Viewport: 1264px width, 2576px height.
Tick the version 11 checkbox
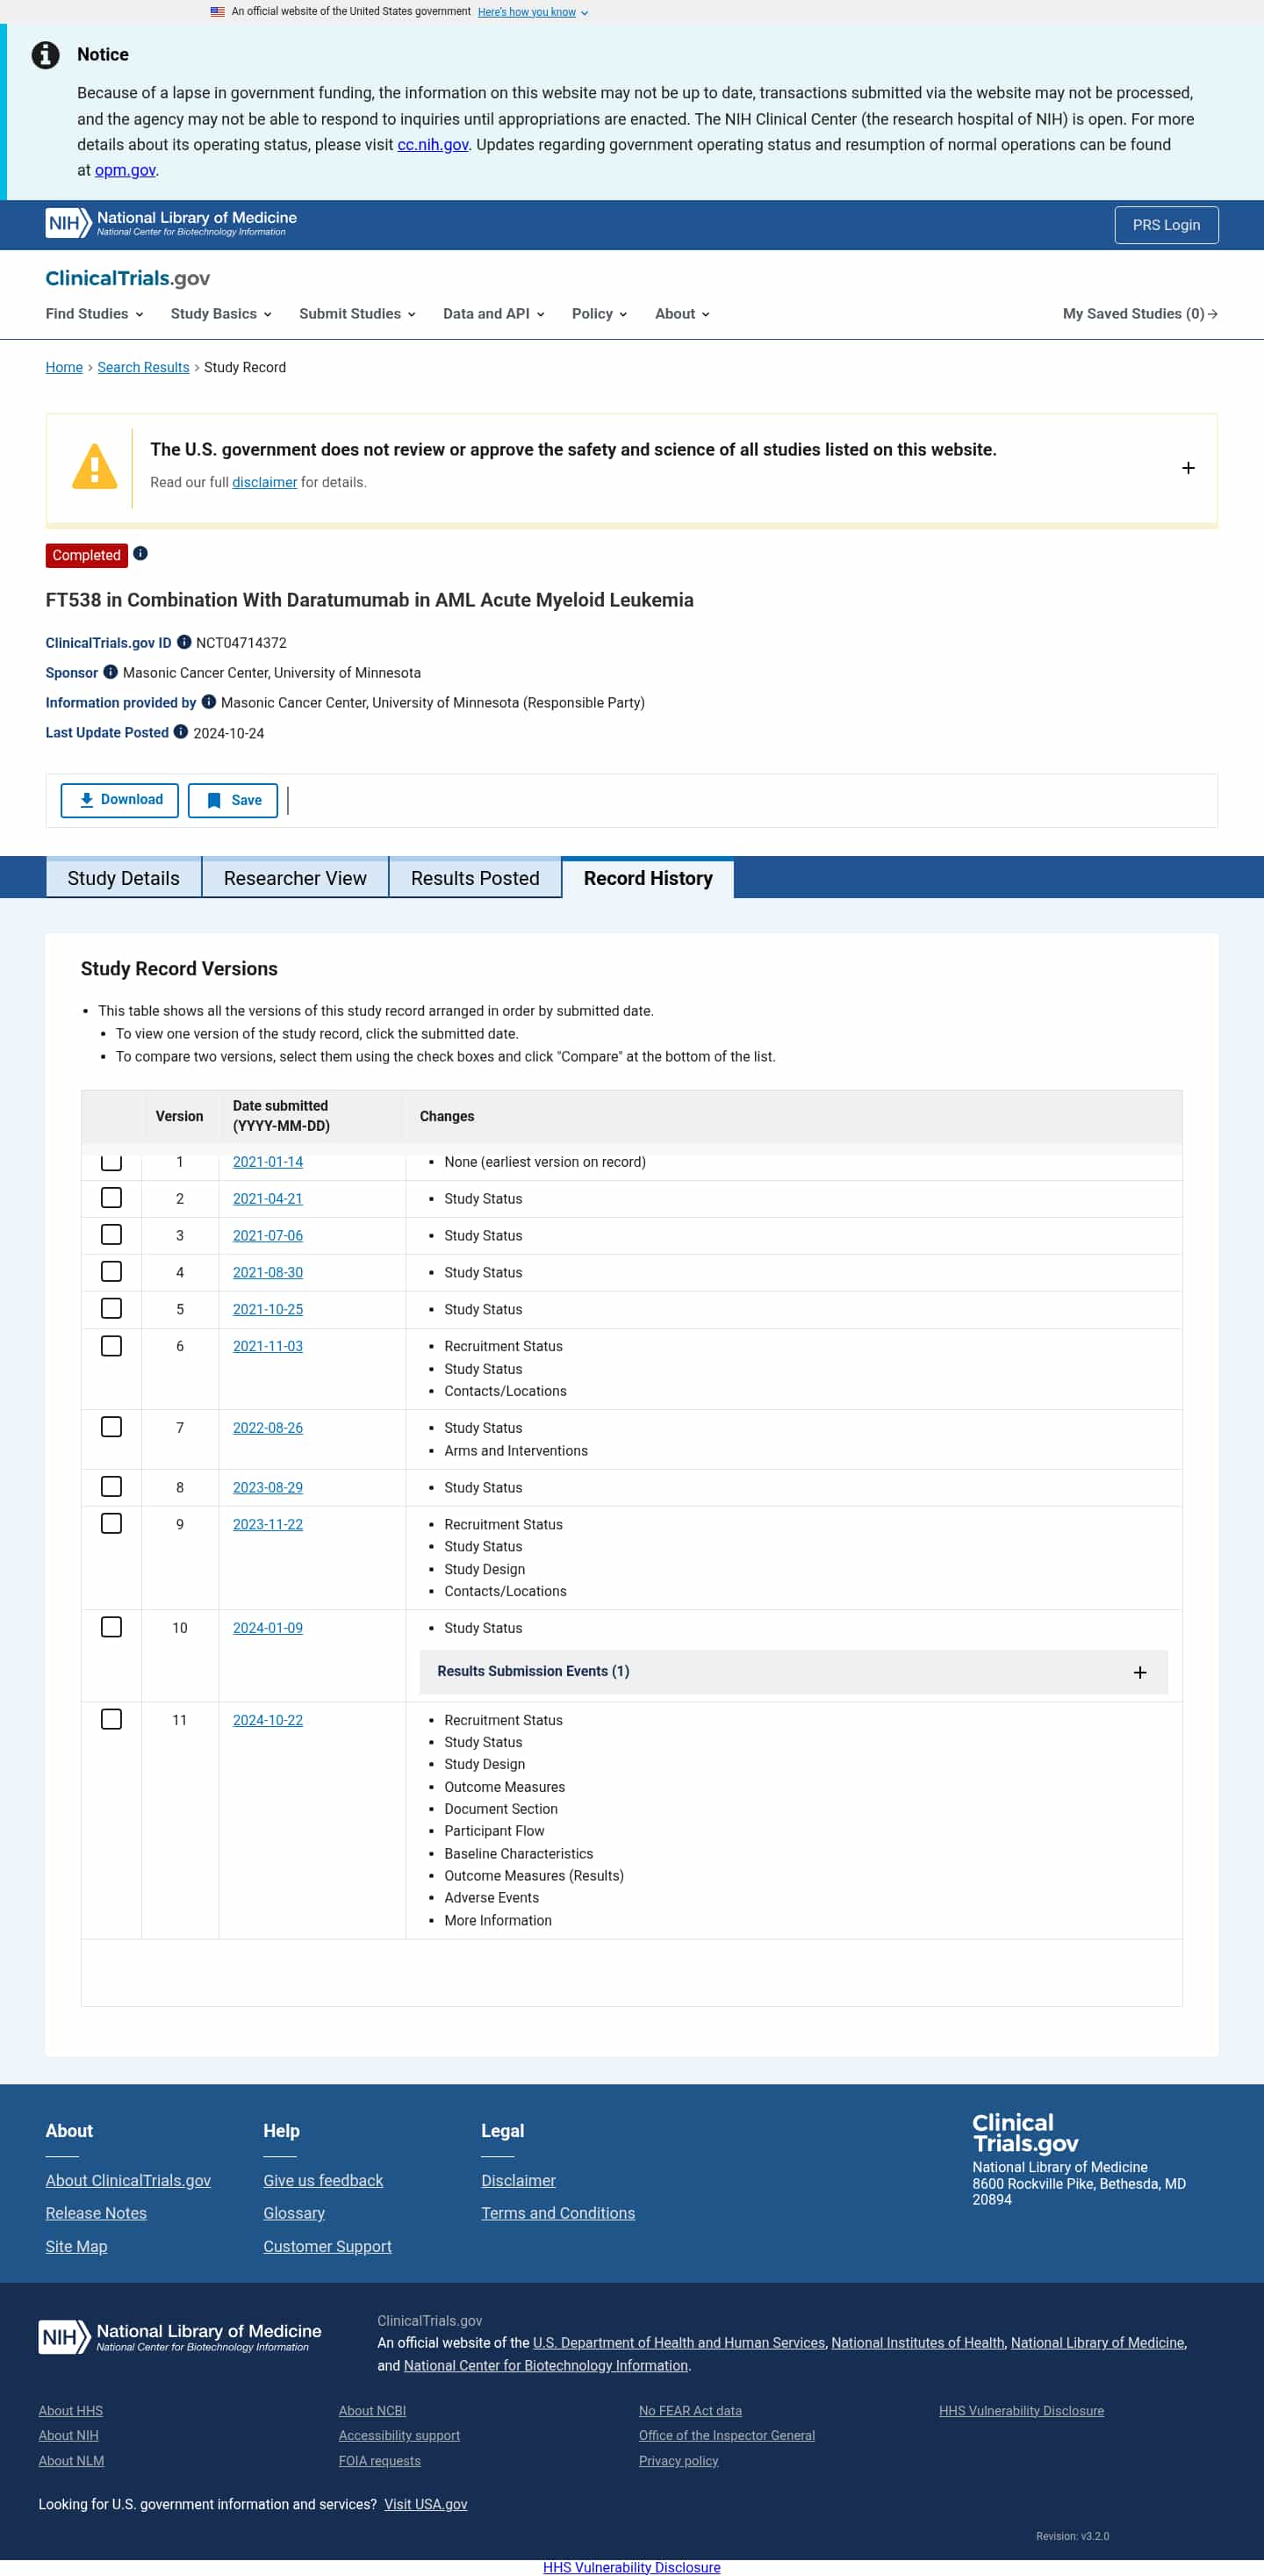tap(112, 1719)
